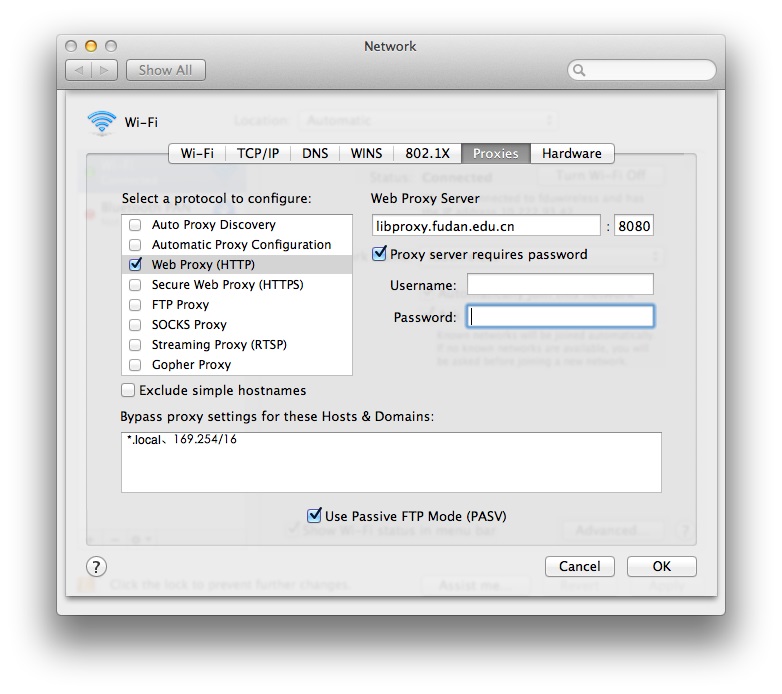Click the help question mark button
Image resolution: width=782 pixels, height=694 pixels.
[x=95, y=567]
